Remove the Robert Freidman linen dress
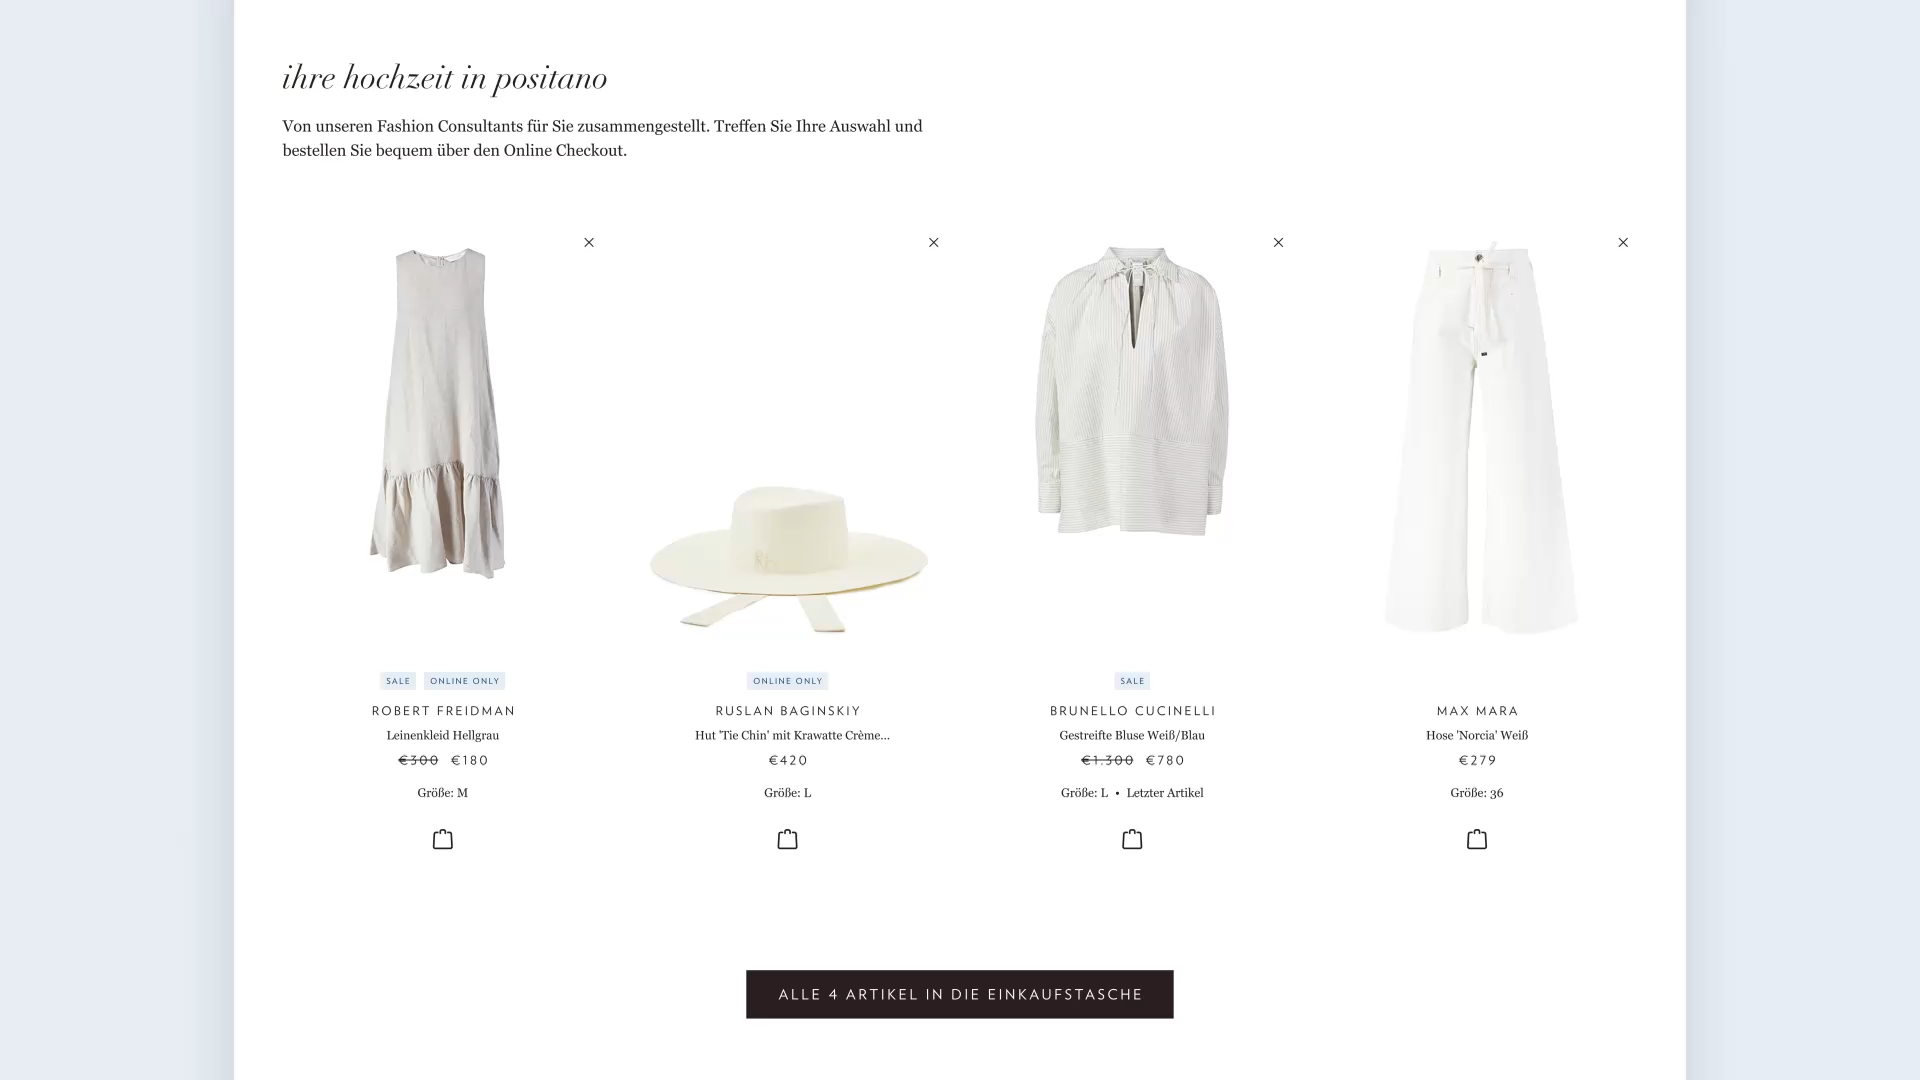Screen dimensions: 1920x1080 click(589, 243)
